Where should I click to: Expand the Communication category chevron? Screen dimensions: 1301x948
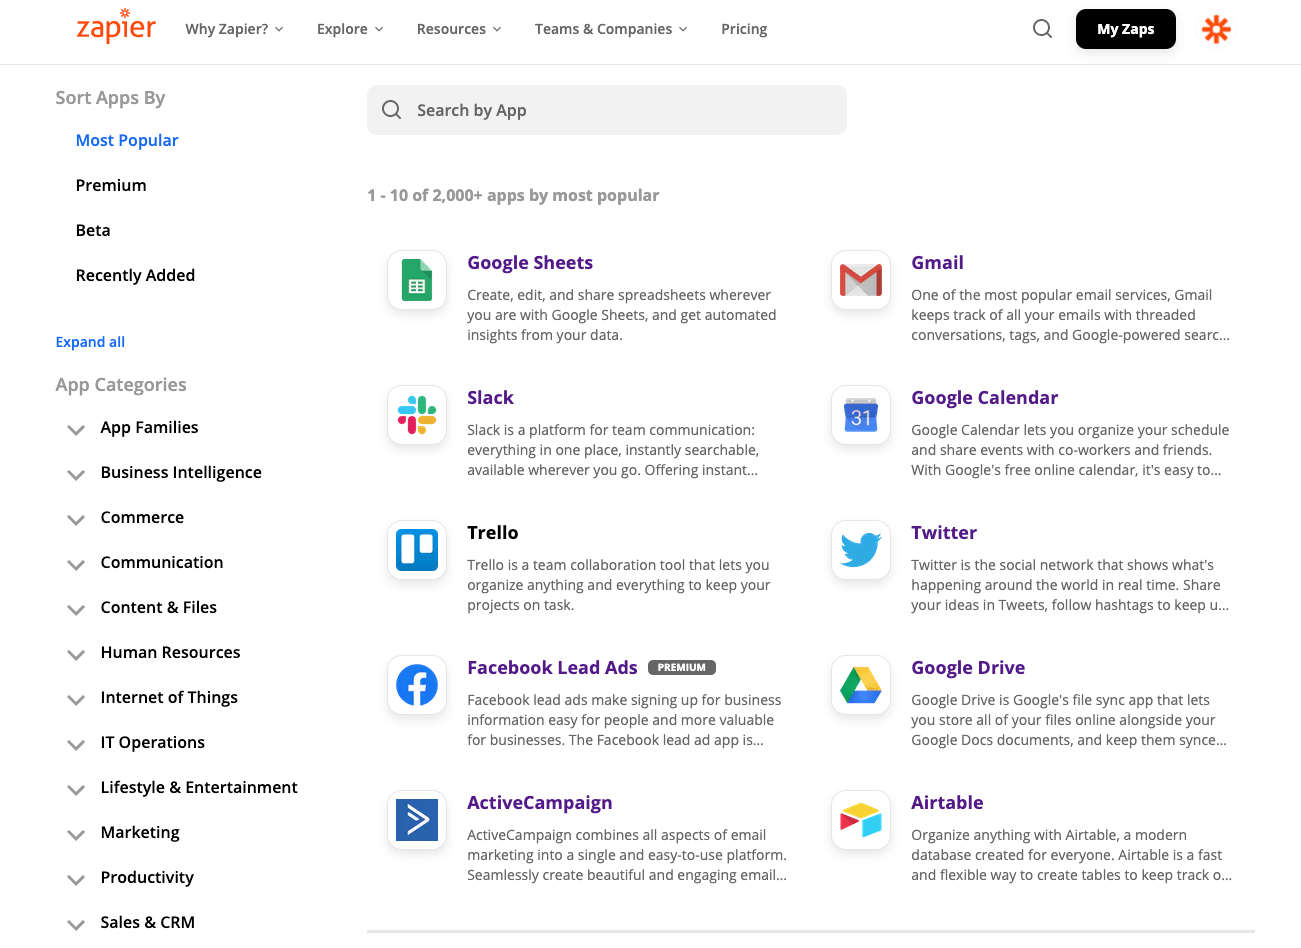(x=76, y=565)
